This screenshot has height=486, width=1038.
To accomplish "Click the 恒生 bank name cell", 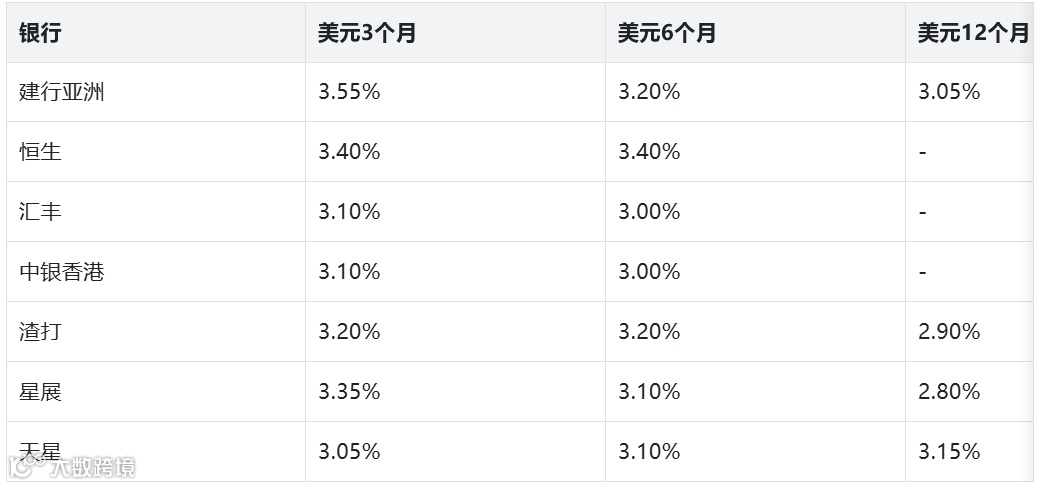I will pos(40,152).
